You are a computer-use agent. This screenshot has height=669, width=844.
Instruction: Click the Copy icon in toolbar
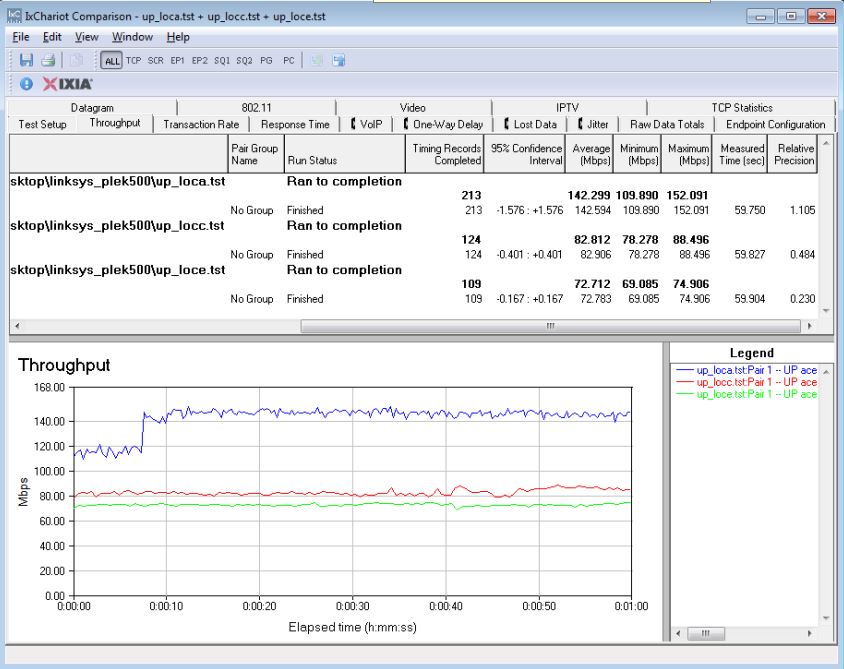tap(76, 60)
